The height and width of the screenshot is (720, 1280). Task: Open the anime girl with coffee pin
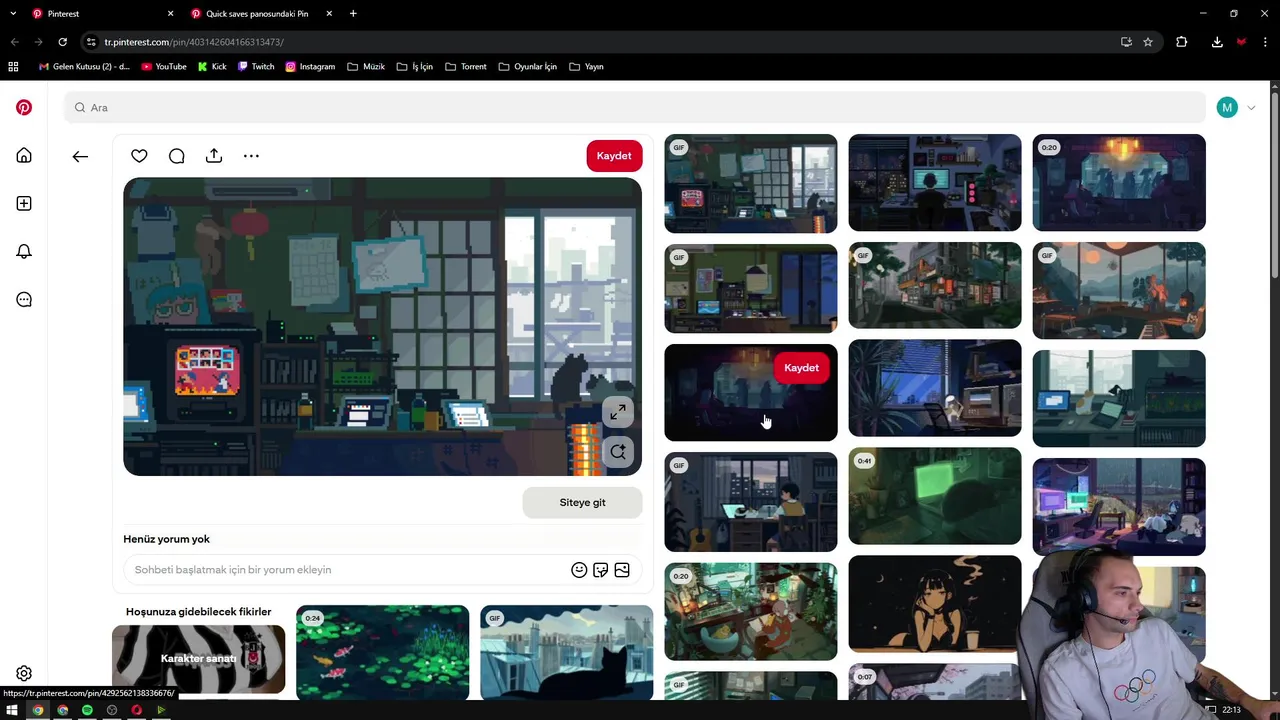935,604
